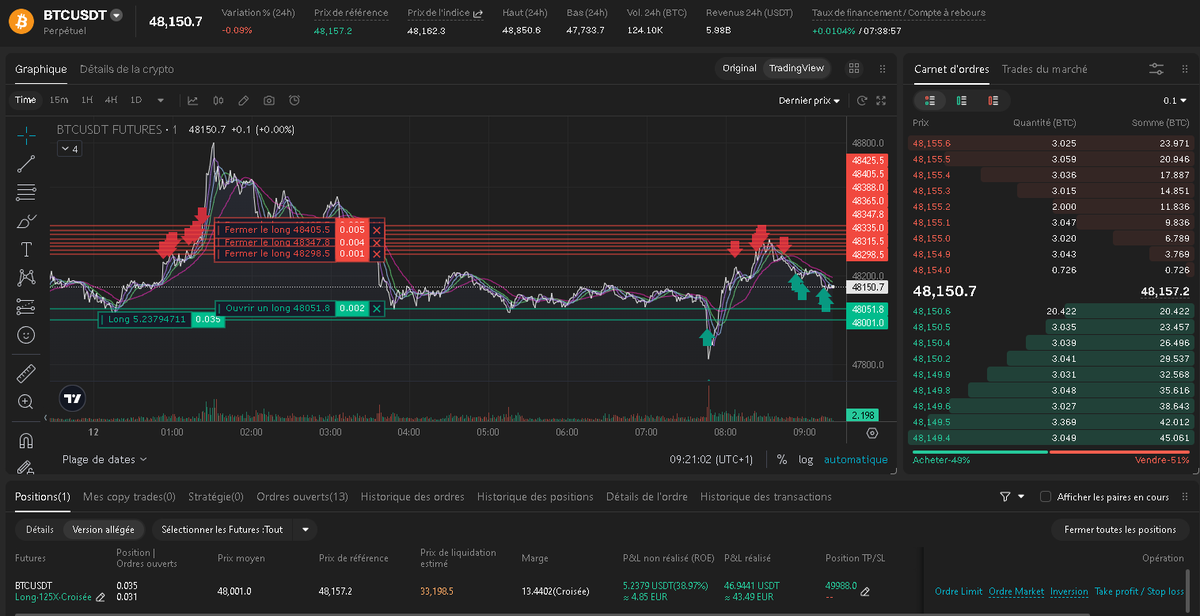
Task: Open the emoji icons tool
Action: click(26, 335)
